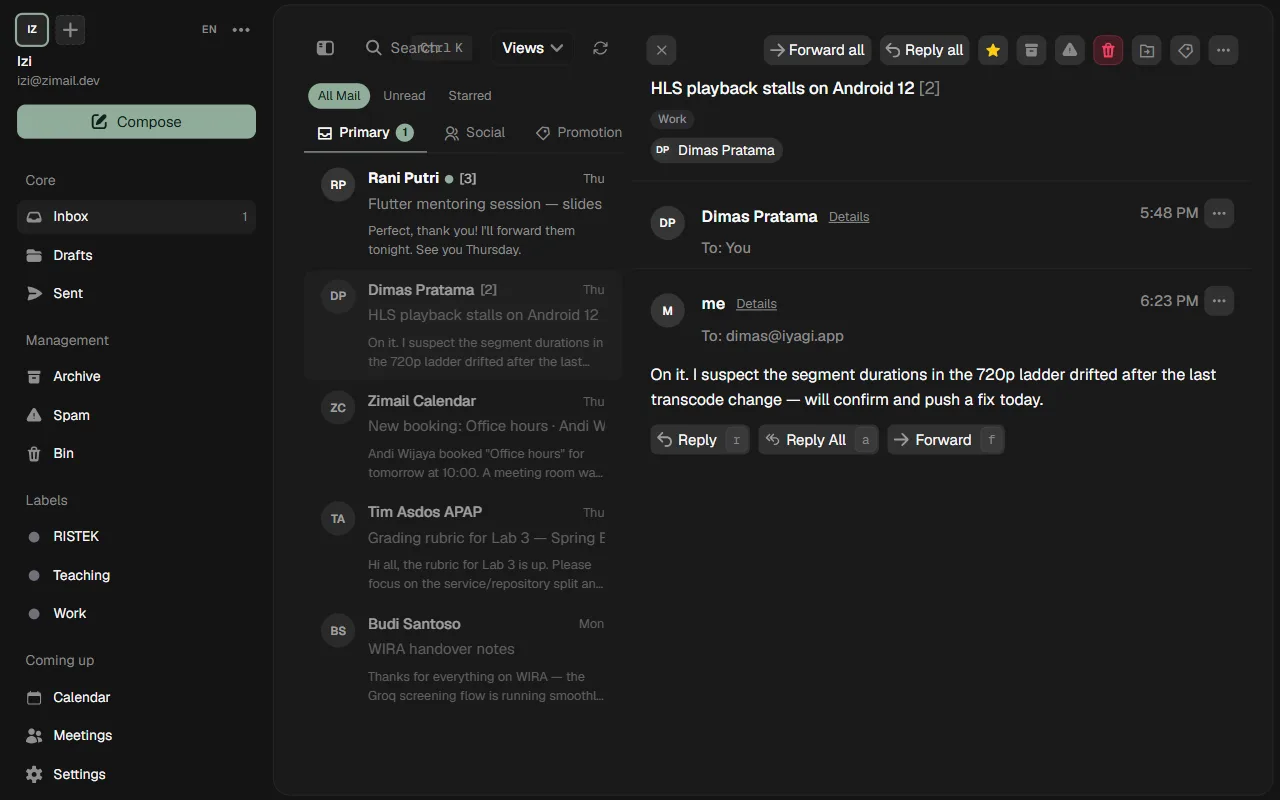Open the Drafts folder
Viewport: 1280px width, 800px height.
136,255
